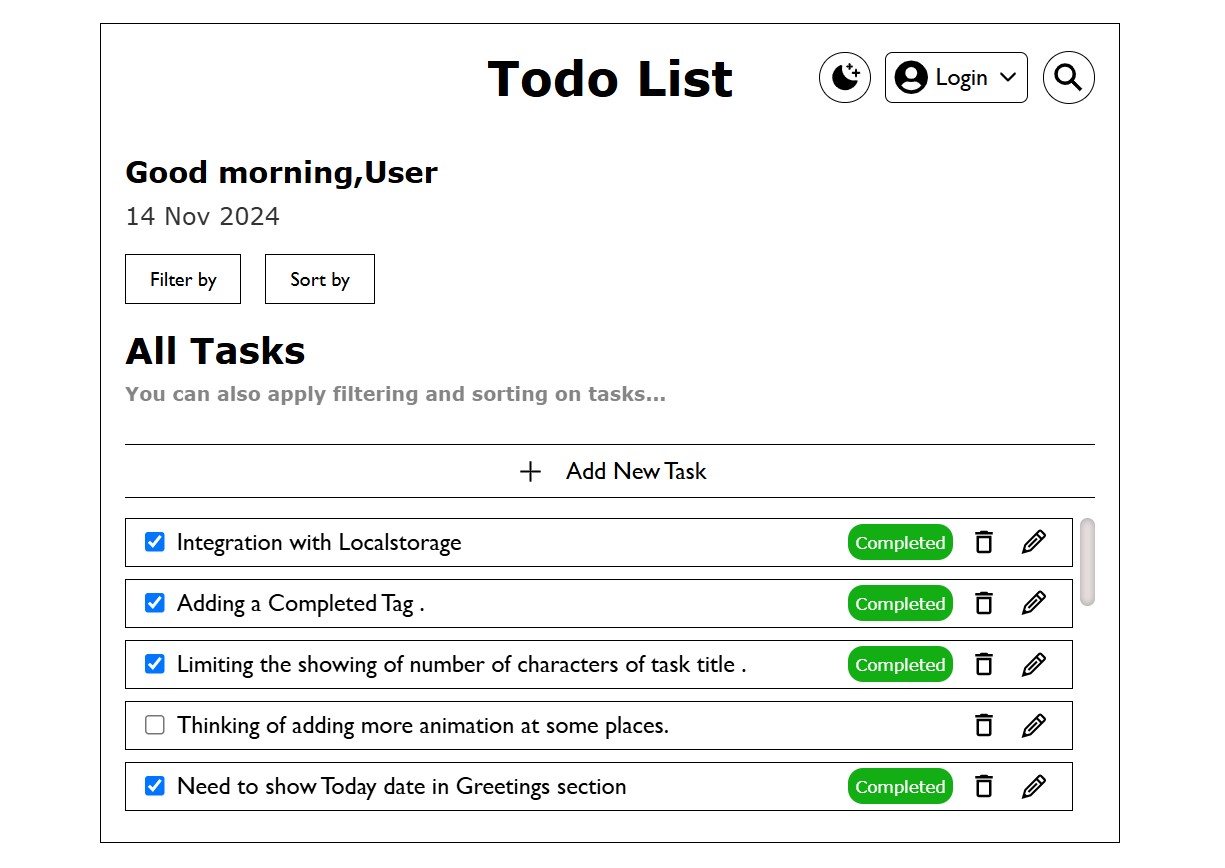Viewport: 1225px width, 868px height.
Task: Toggle dark mode with the moon icon
Action: 845,78
